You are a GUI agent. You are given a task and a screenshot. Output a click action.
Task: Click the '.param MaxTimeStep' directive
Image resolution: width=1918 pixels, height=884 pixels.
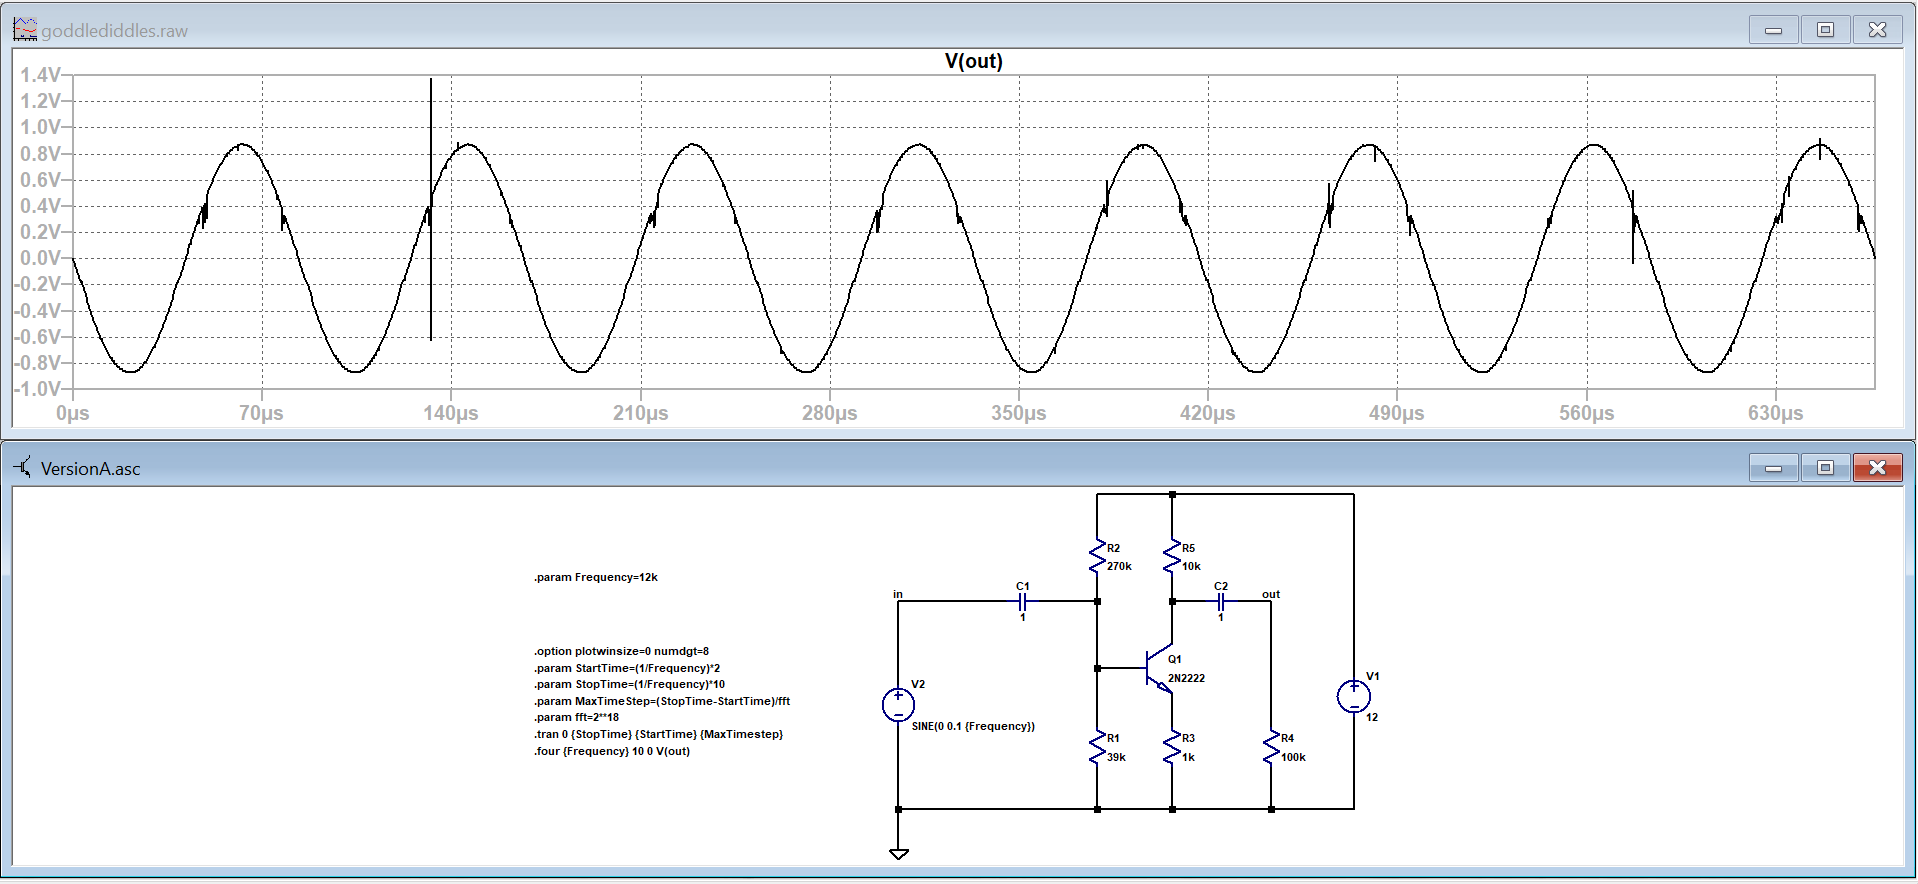pos(662,701)
